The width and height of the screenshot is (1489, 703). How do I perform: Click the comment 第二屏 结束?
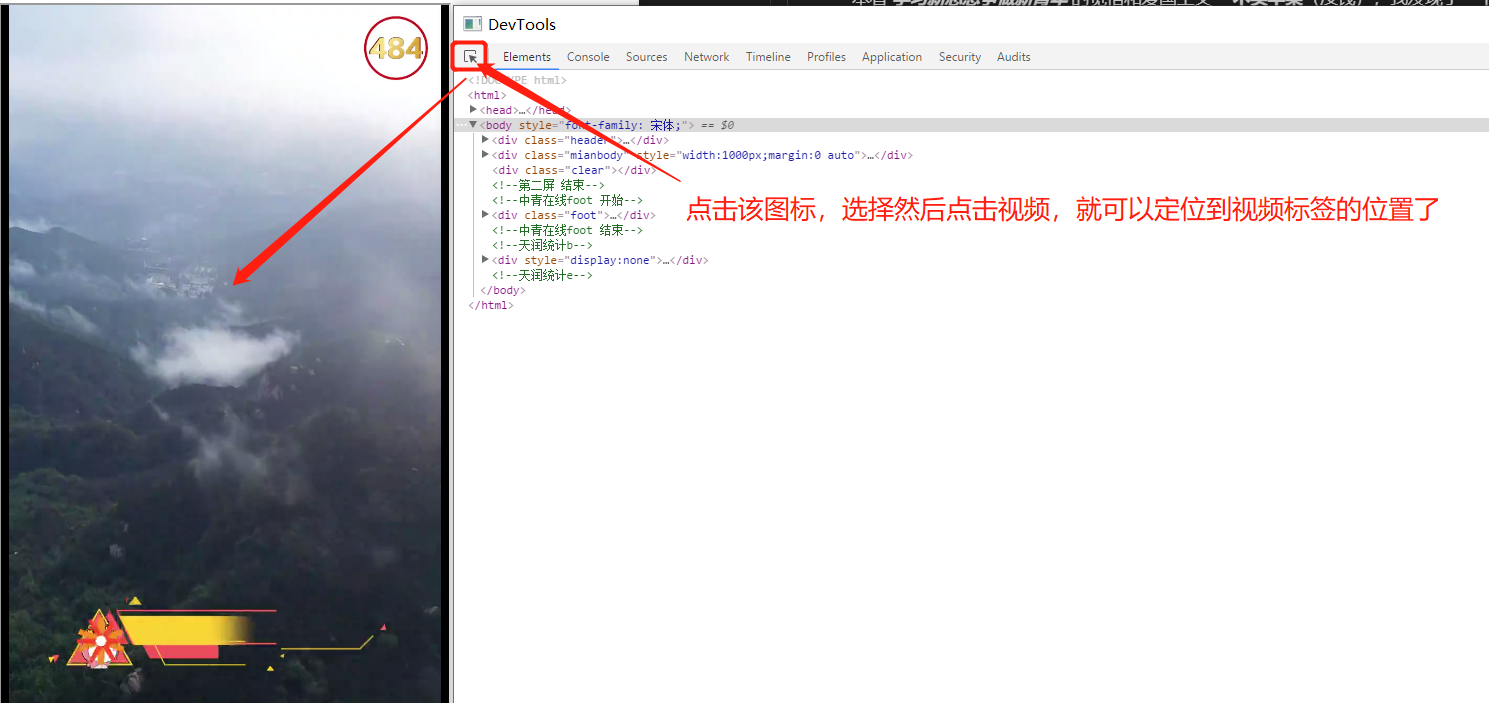[x=548, y=185]
